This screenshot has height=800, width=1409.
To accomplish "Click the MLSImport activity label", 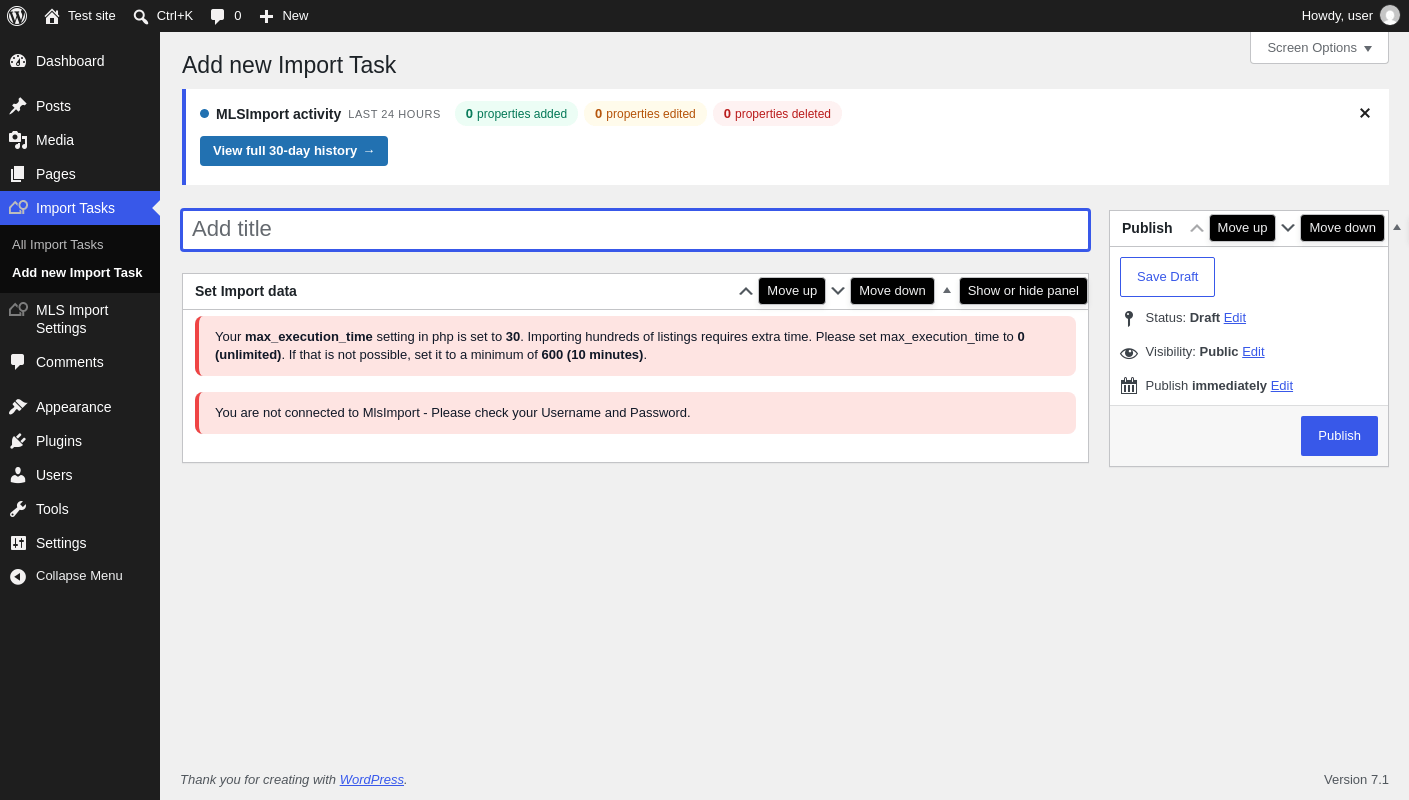I will pos(278,114).
